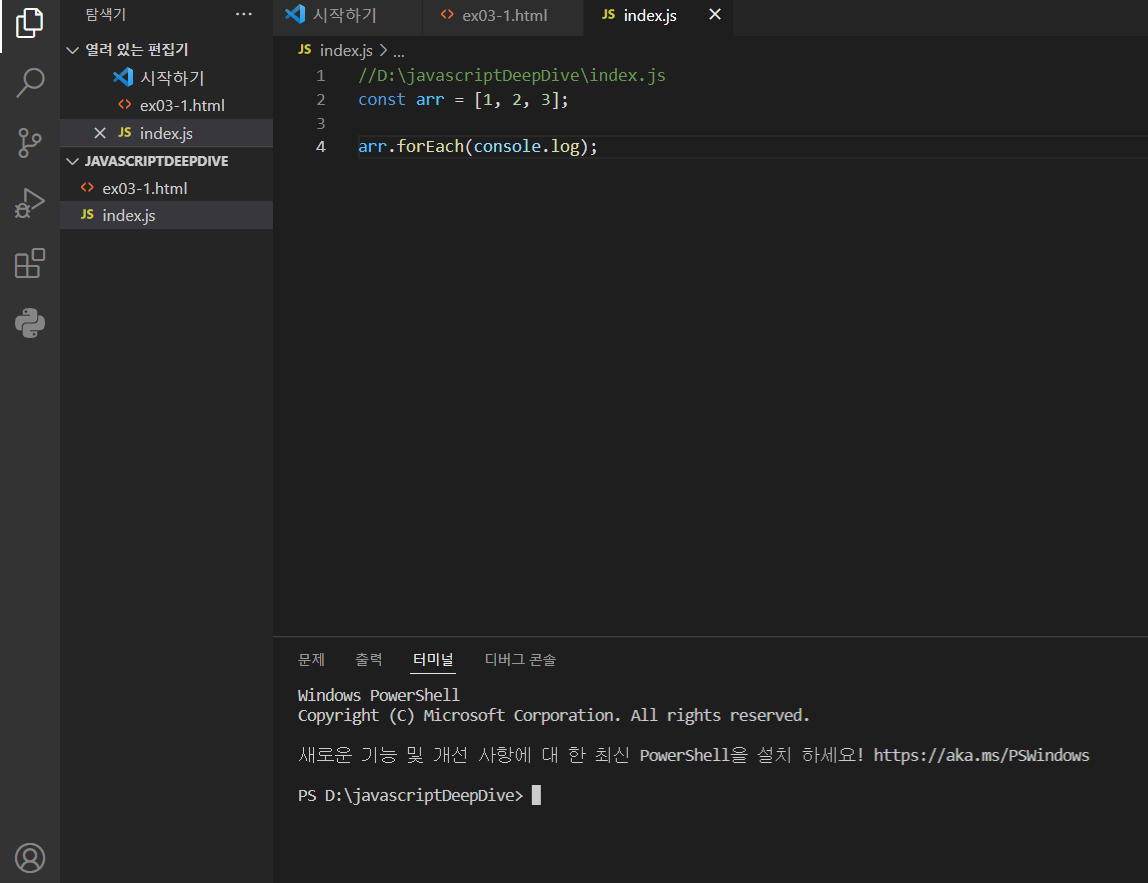Viewport: 1148px width, 883px height.
Task: Open the Search view in activity bar
Action: [x=29, y=83]
